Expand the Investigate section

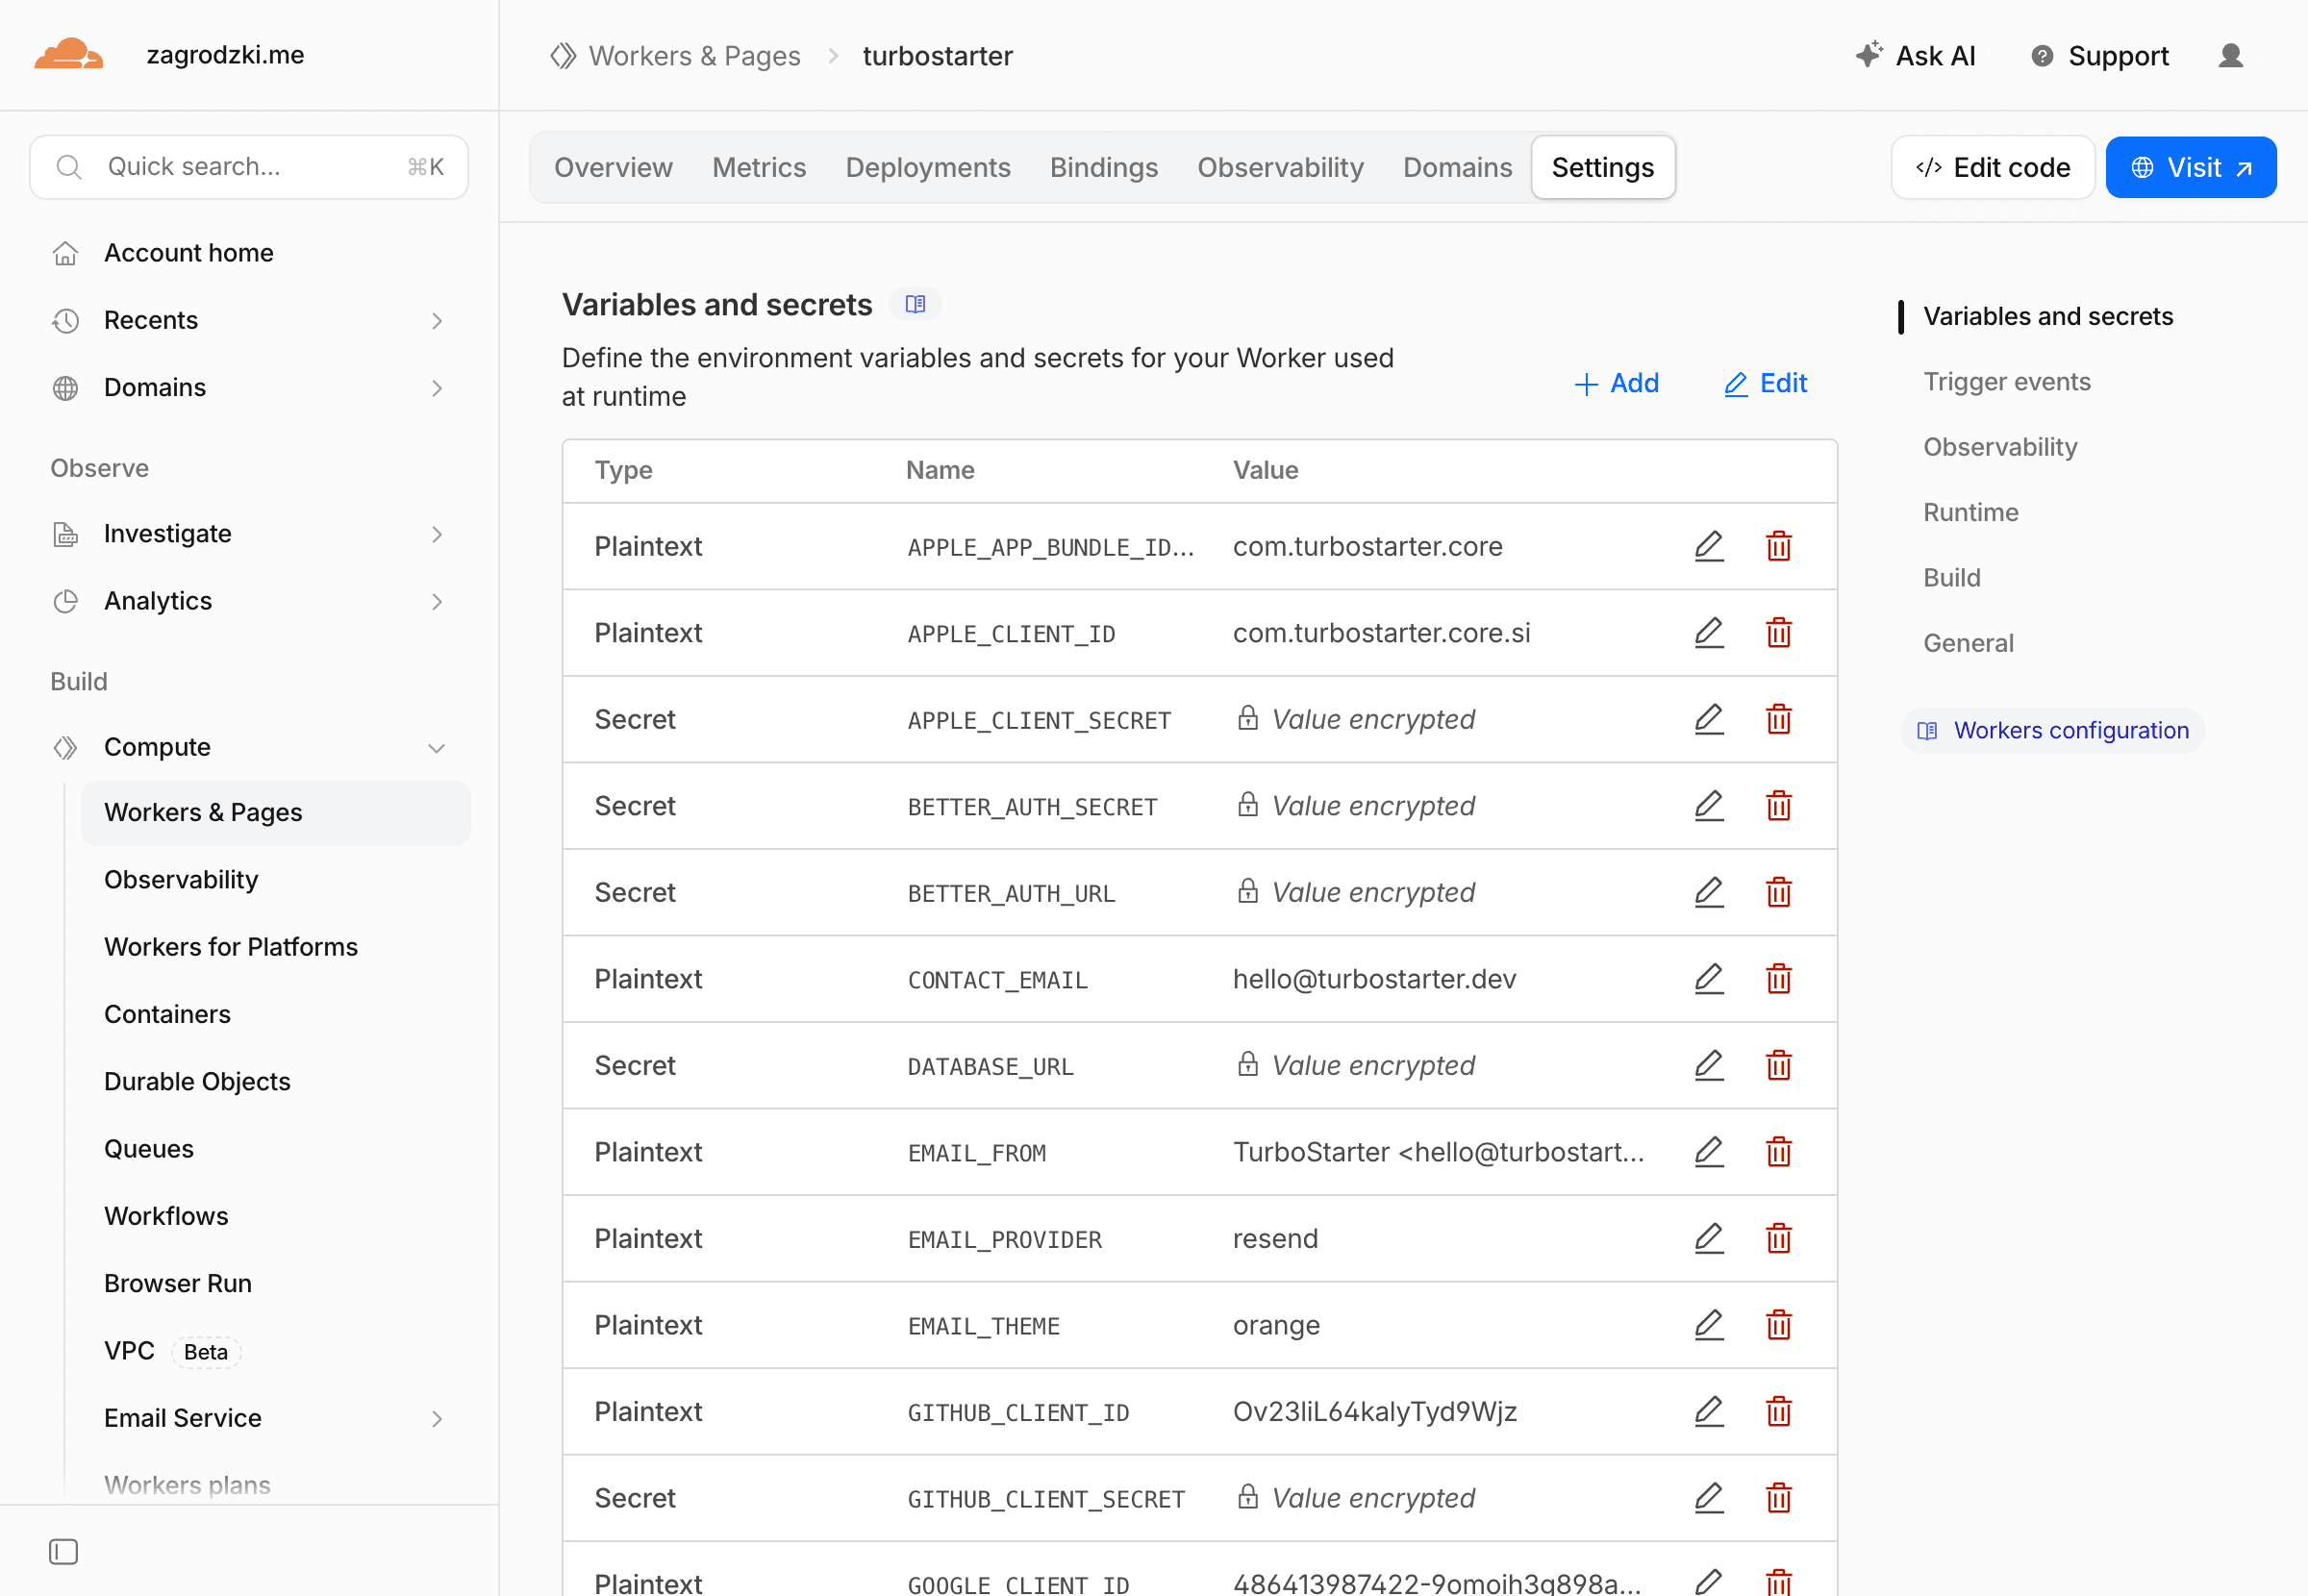coord(249,534)
